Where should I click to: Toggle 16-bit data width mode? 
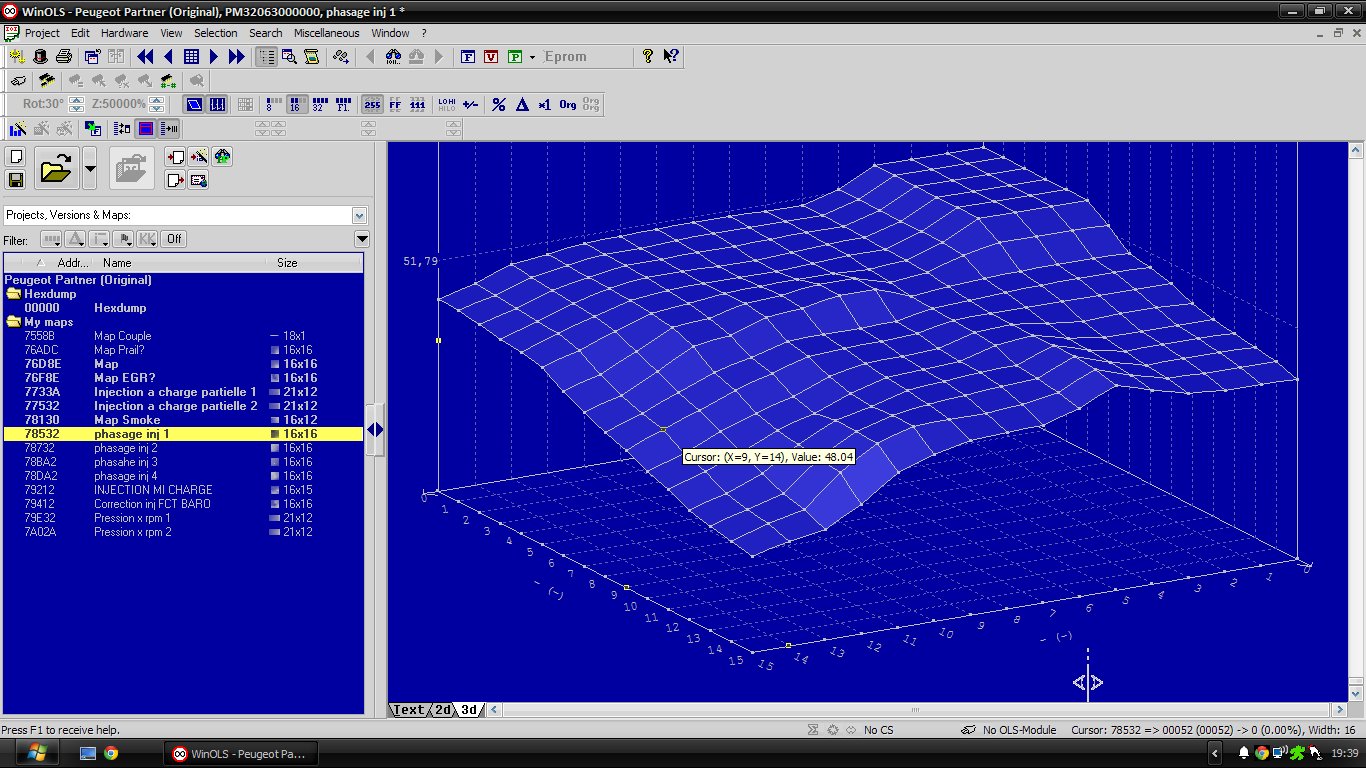coord(297,104)
